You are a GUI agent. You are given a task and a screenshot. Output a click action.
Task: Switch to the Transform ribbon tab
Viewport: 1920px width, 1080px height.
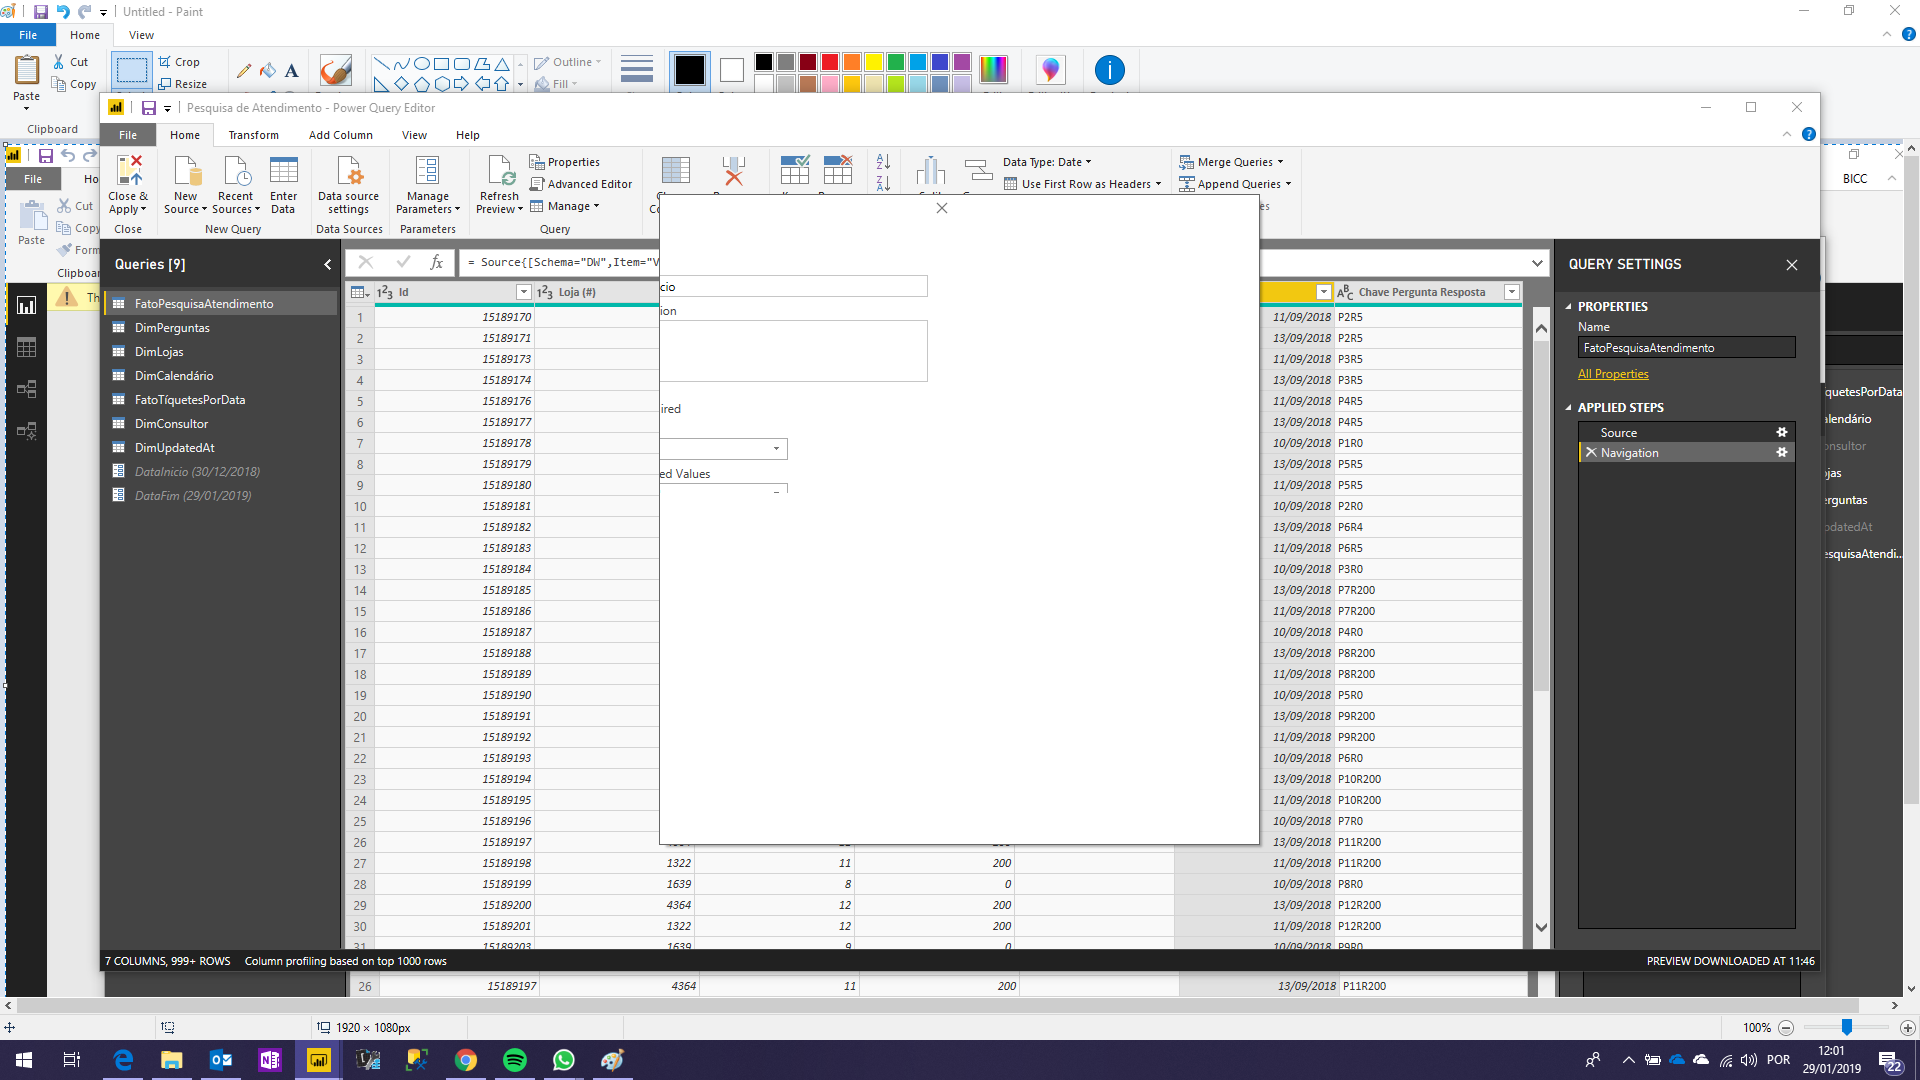click(254, 135)
